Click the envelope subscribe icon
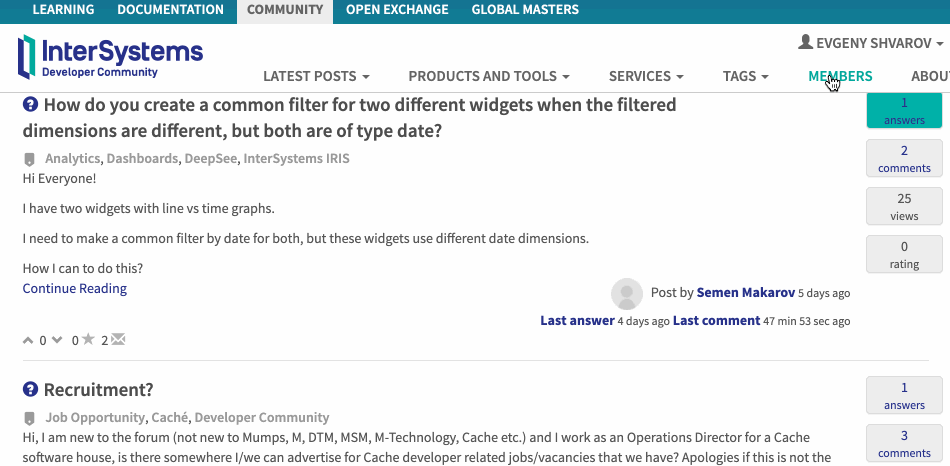This screenshot has height=466, width=950. click(118, 339)
